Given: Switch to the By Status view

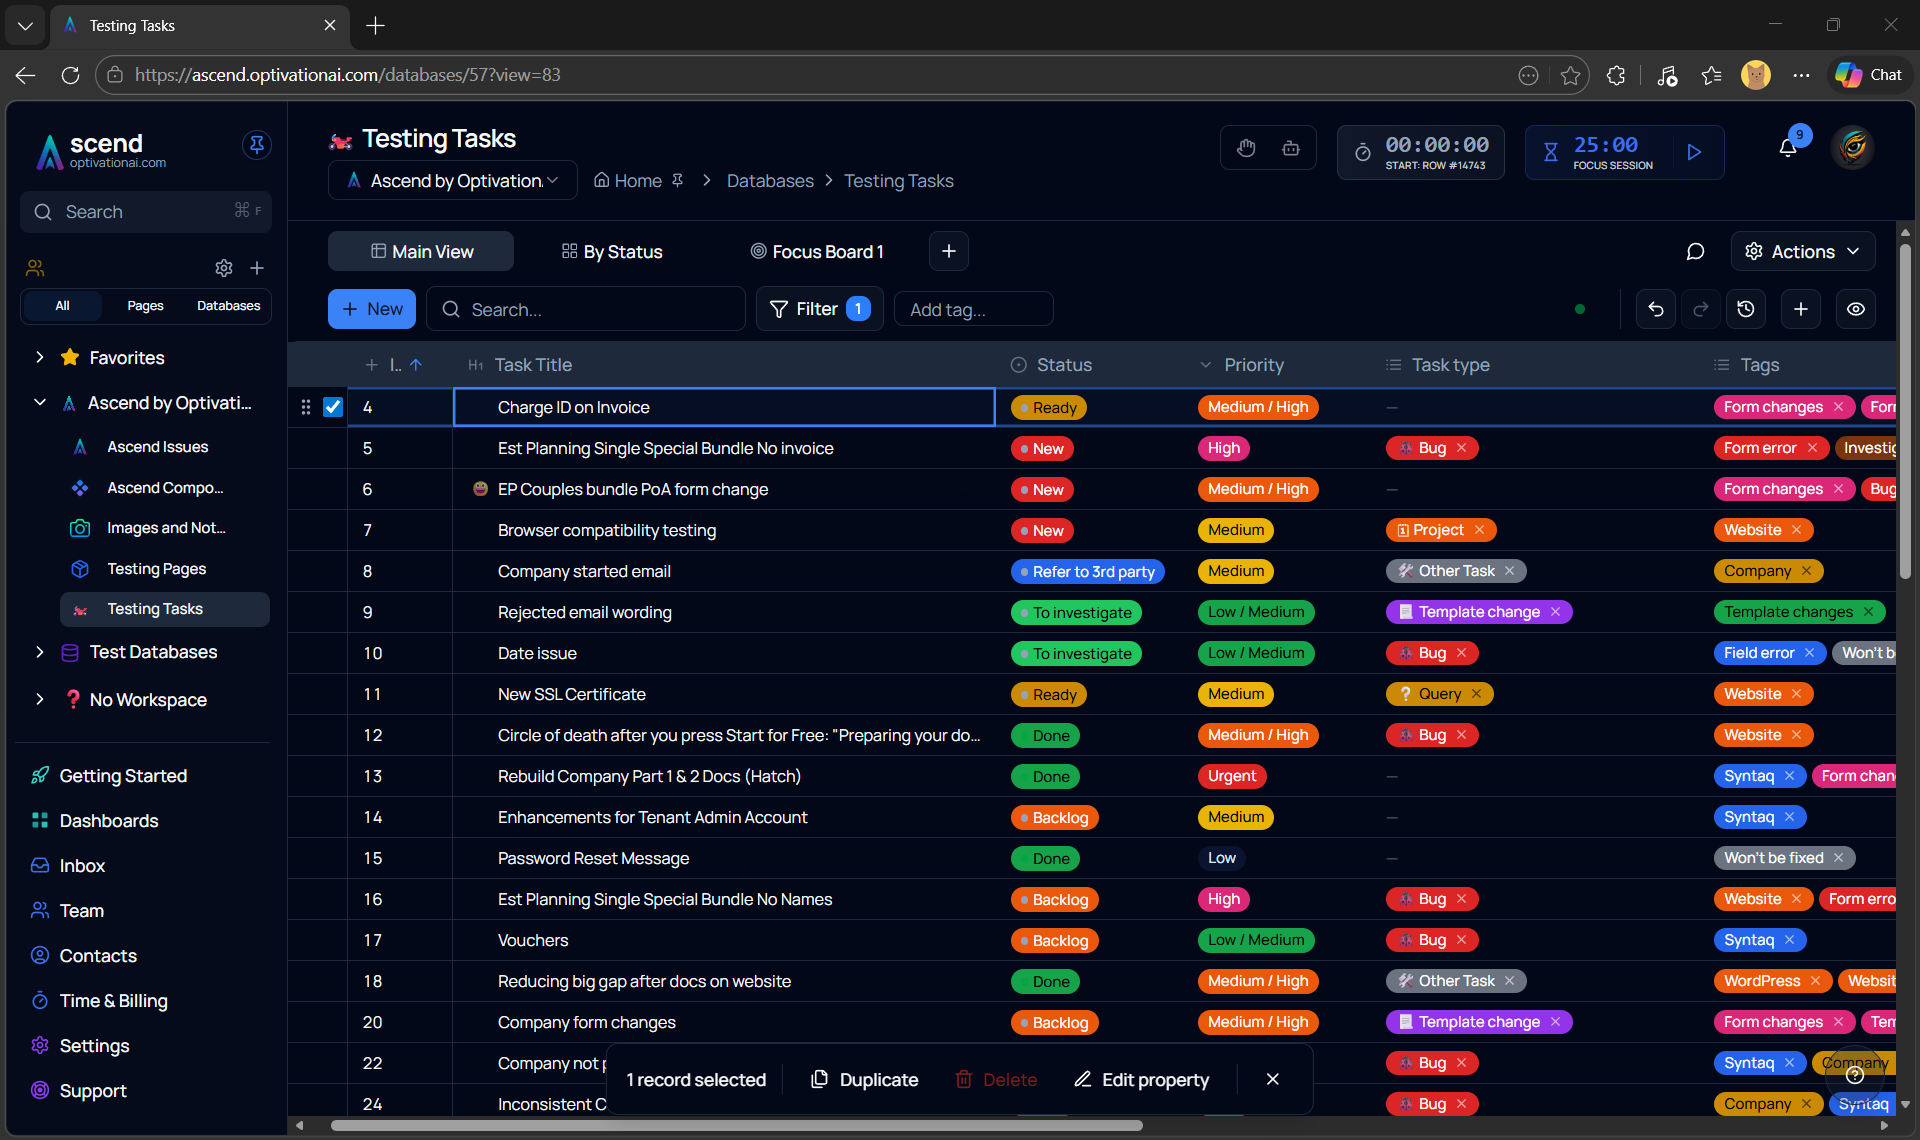Looking at the screenshot, I should [x=612, y=252].
